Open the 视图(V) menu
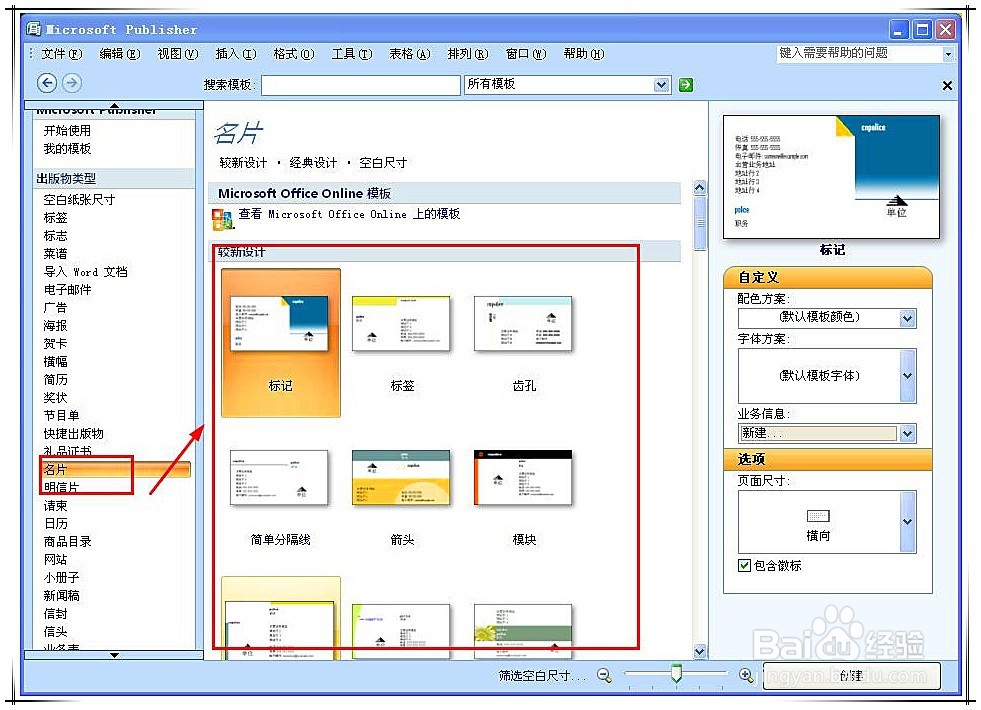 (178, 54)
